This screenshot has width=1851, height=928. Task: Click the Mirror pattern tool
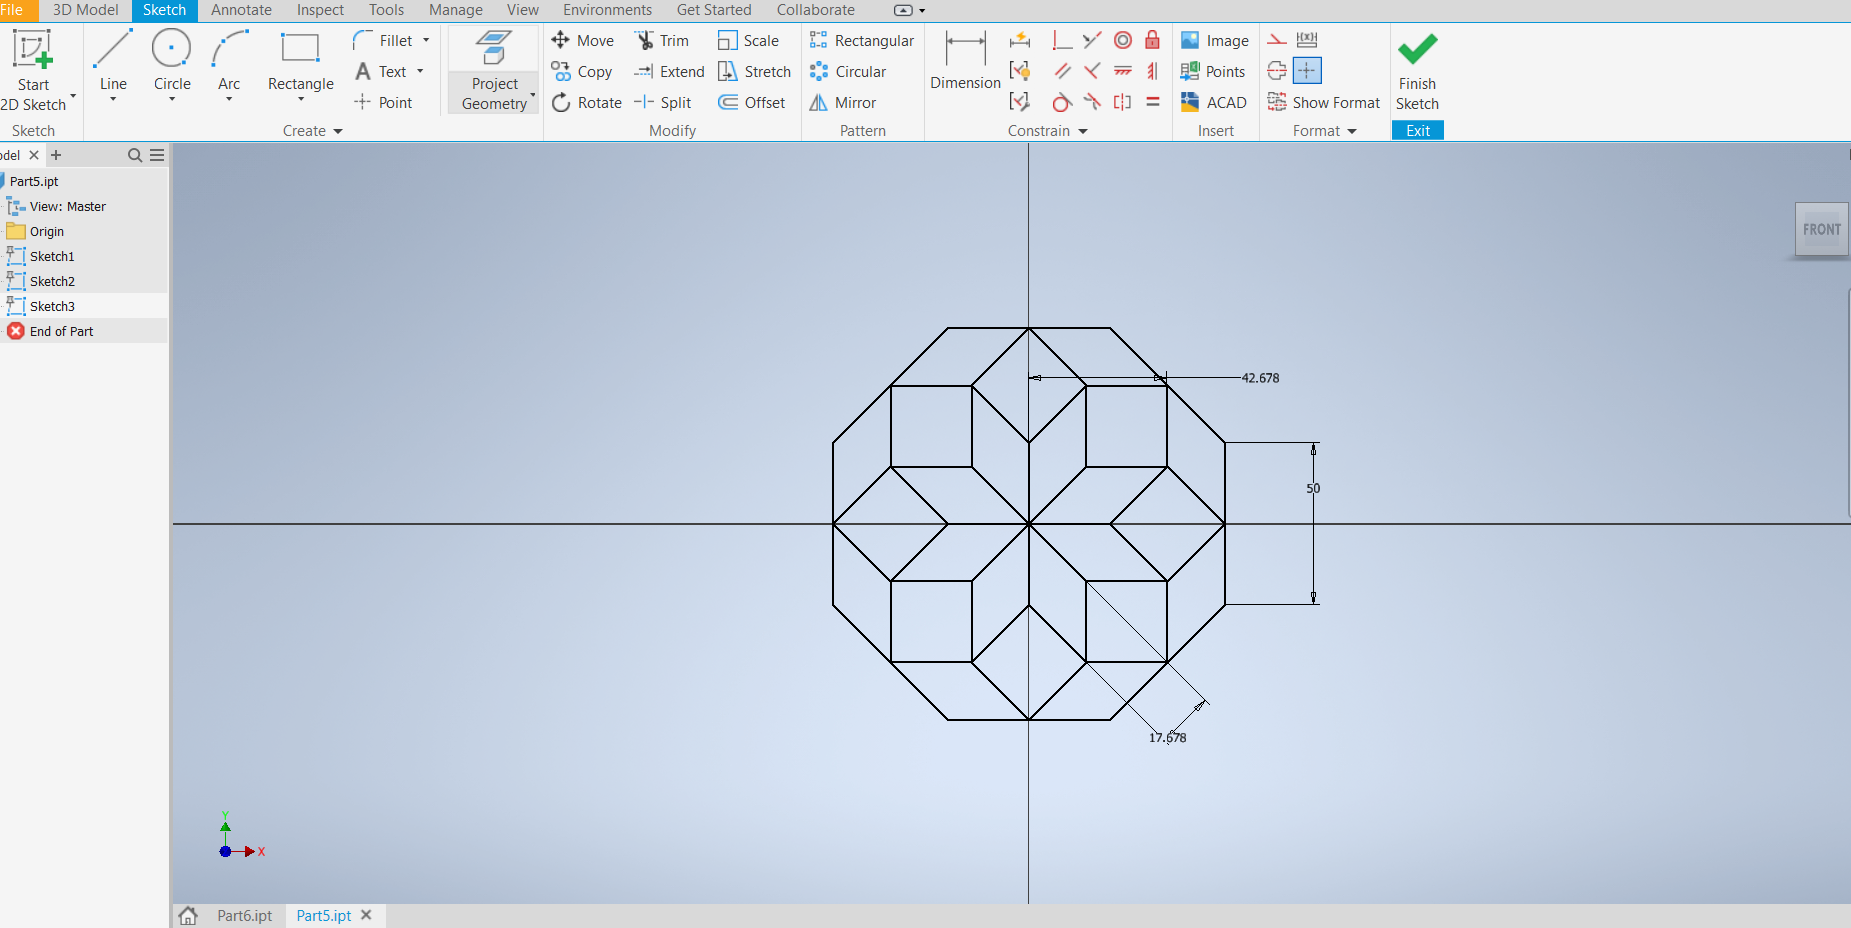click(843, 103)
